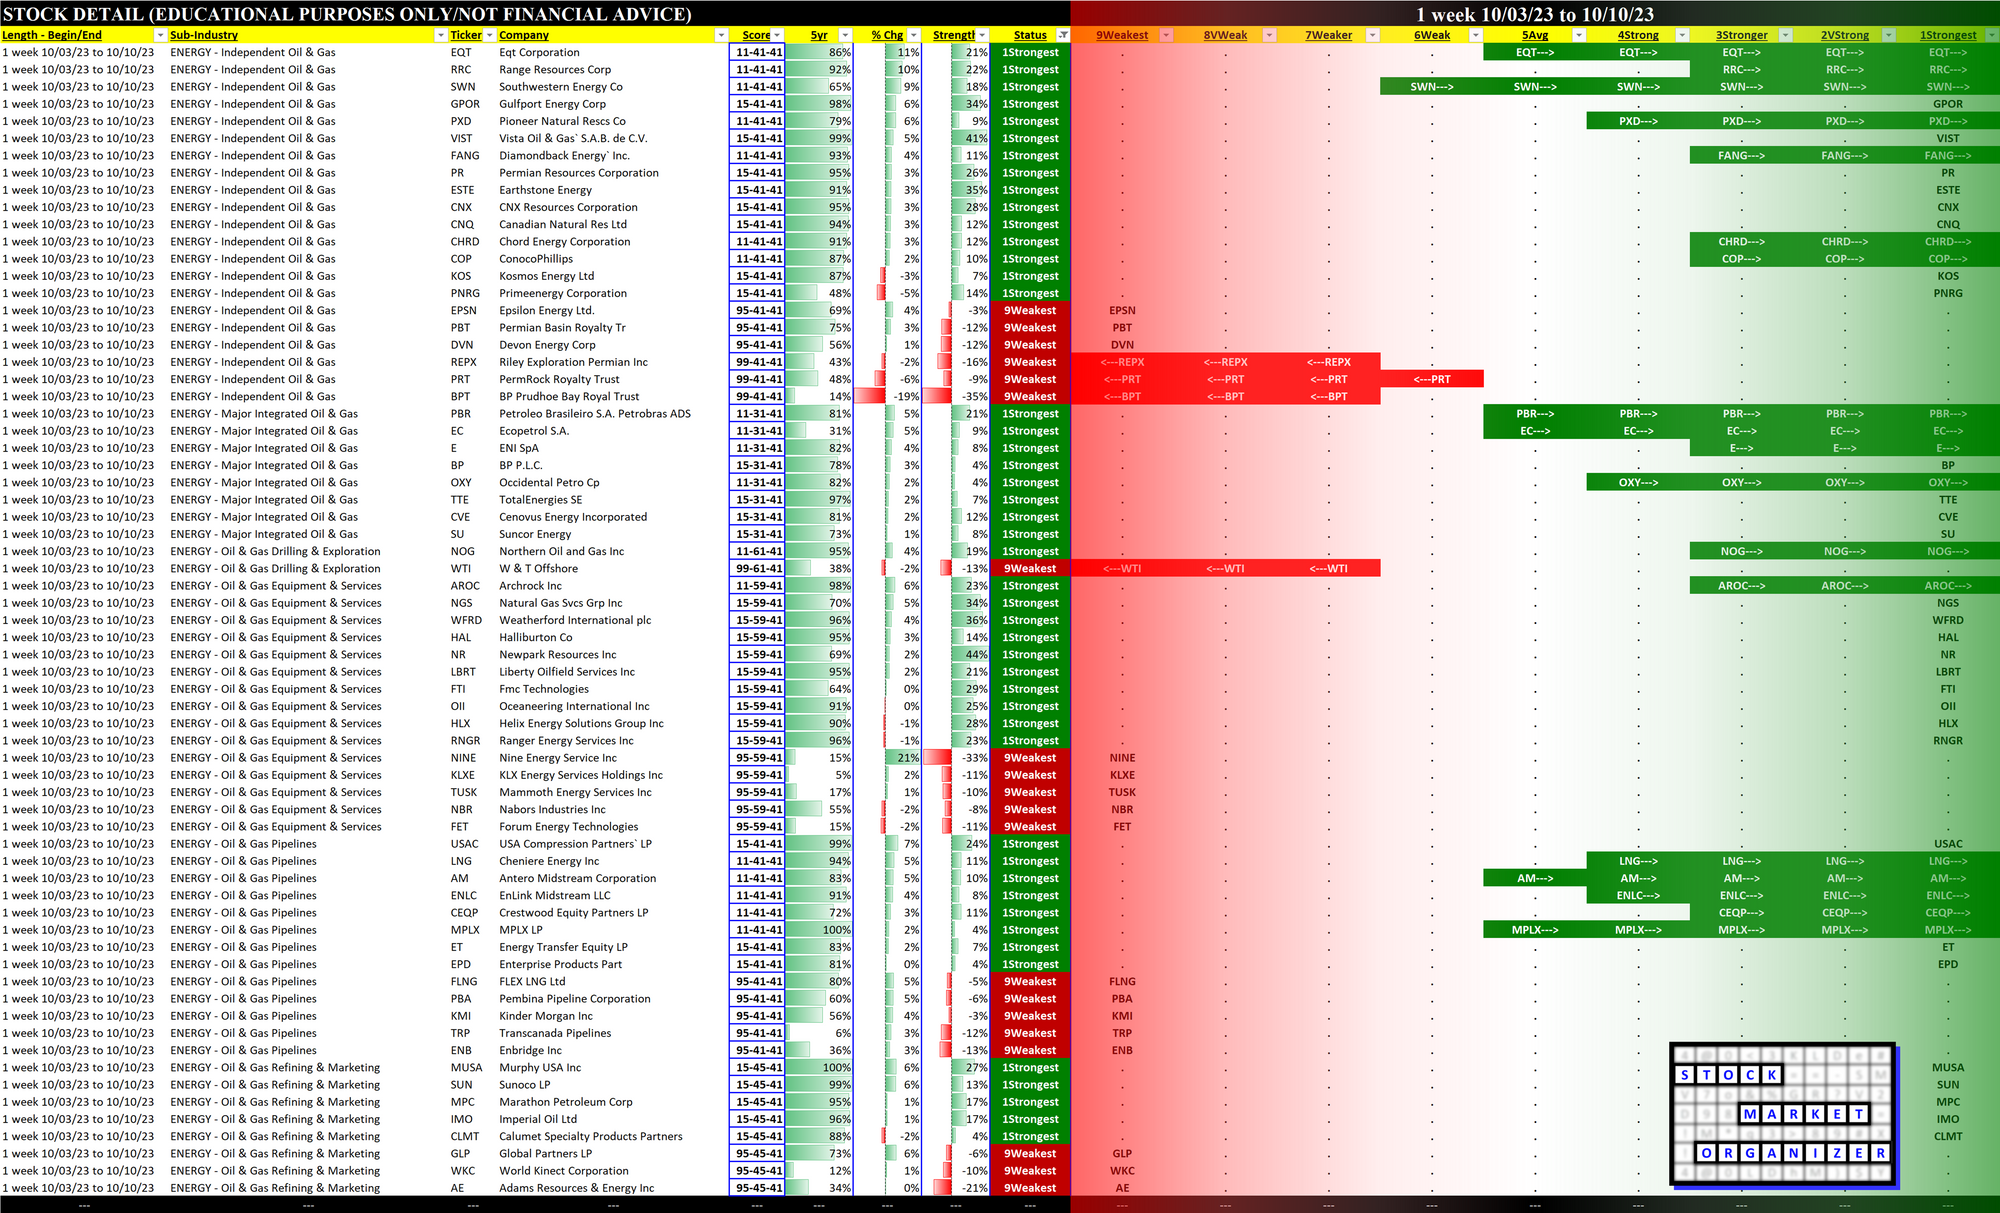Click Murphy USA Inc company name
Viewport: 2000px width, 1213px height.
click(x=540, y=1068)
